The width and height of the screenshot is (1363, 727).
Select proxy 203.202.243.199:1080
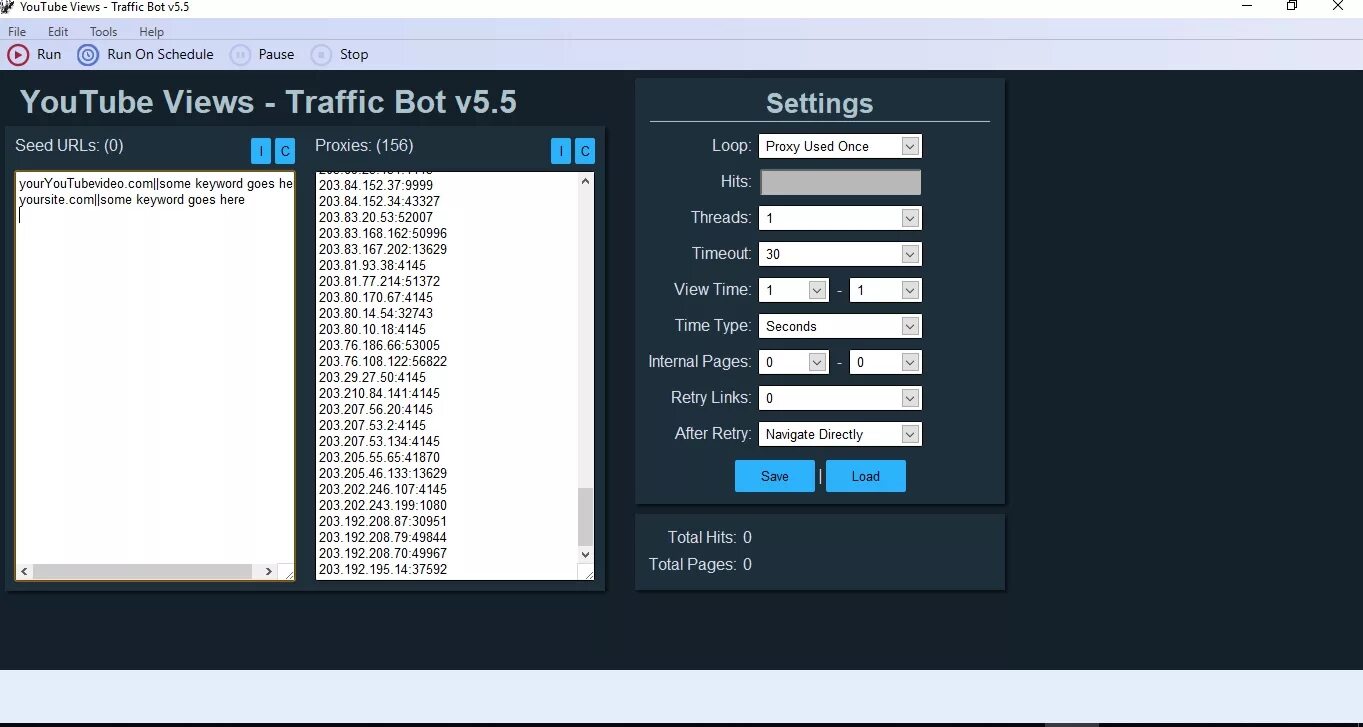(x=383, y=505)
